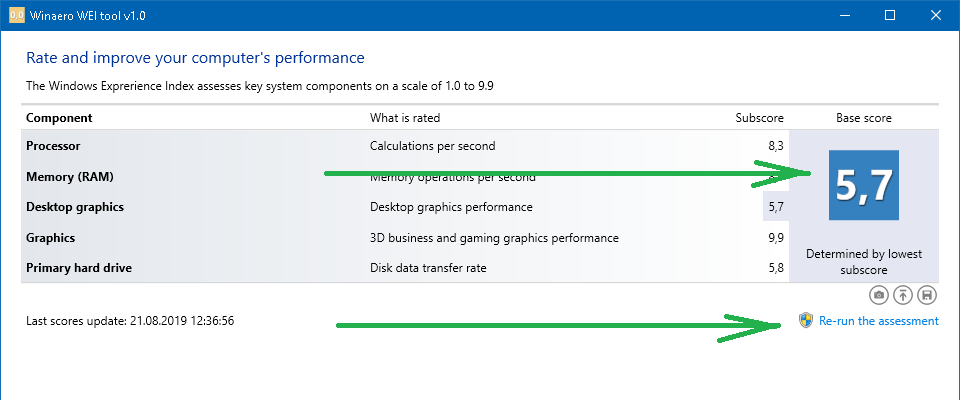
Task: Click the floppy disk save icon
Action: point(927,295)
